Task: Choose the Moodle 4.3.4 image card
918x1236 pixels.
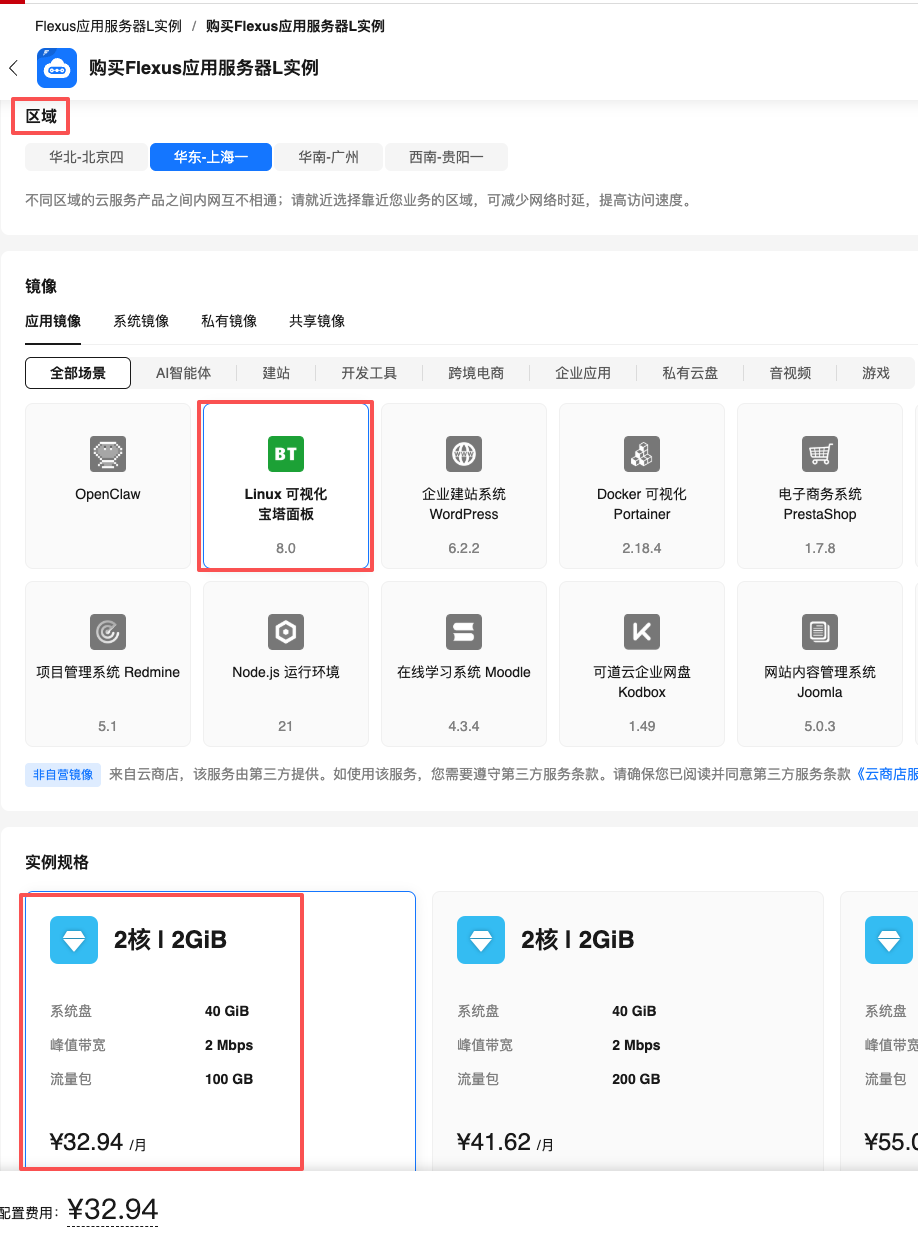Action: coord(464,664)
